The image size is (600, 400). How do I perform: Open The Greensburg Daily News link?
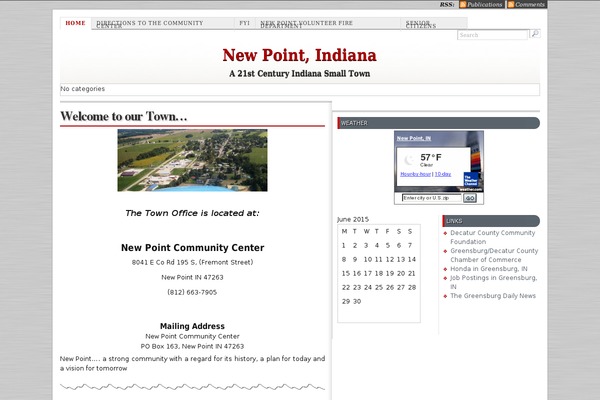493,296
